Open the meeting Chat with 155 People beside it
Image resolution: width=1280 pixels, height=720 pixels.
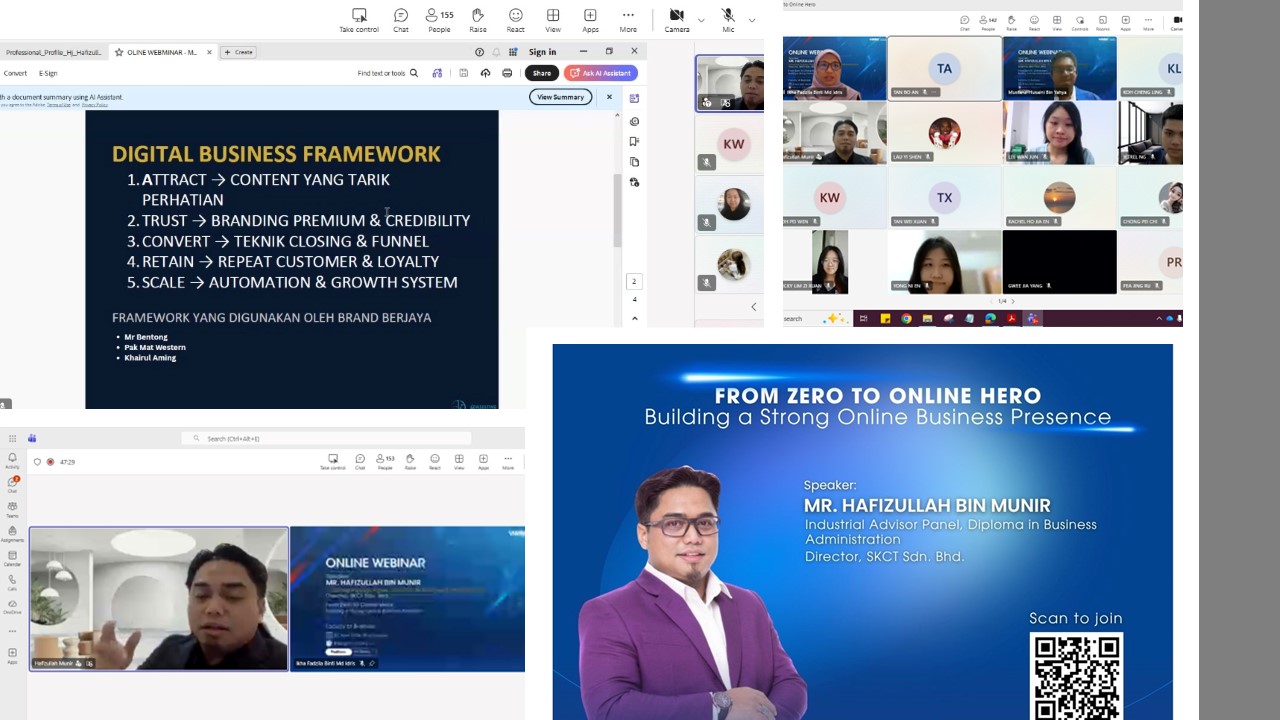pos(401,20)
